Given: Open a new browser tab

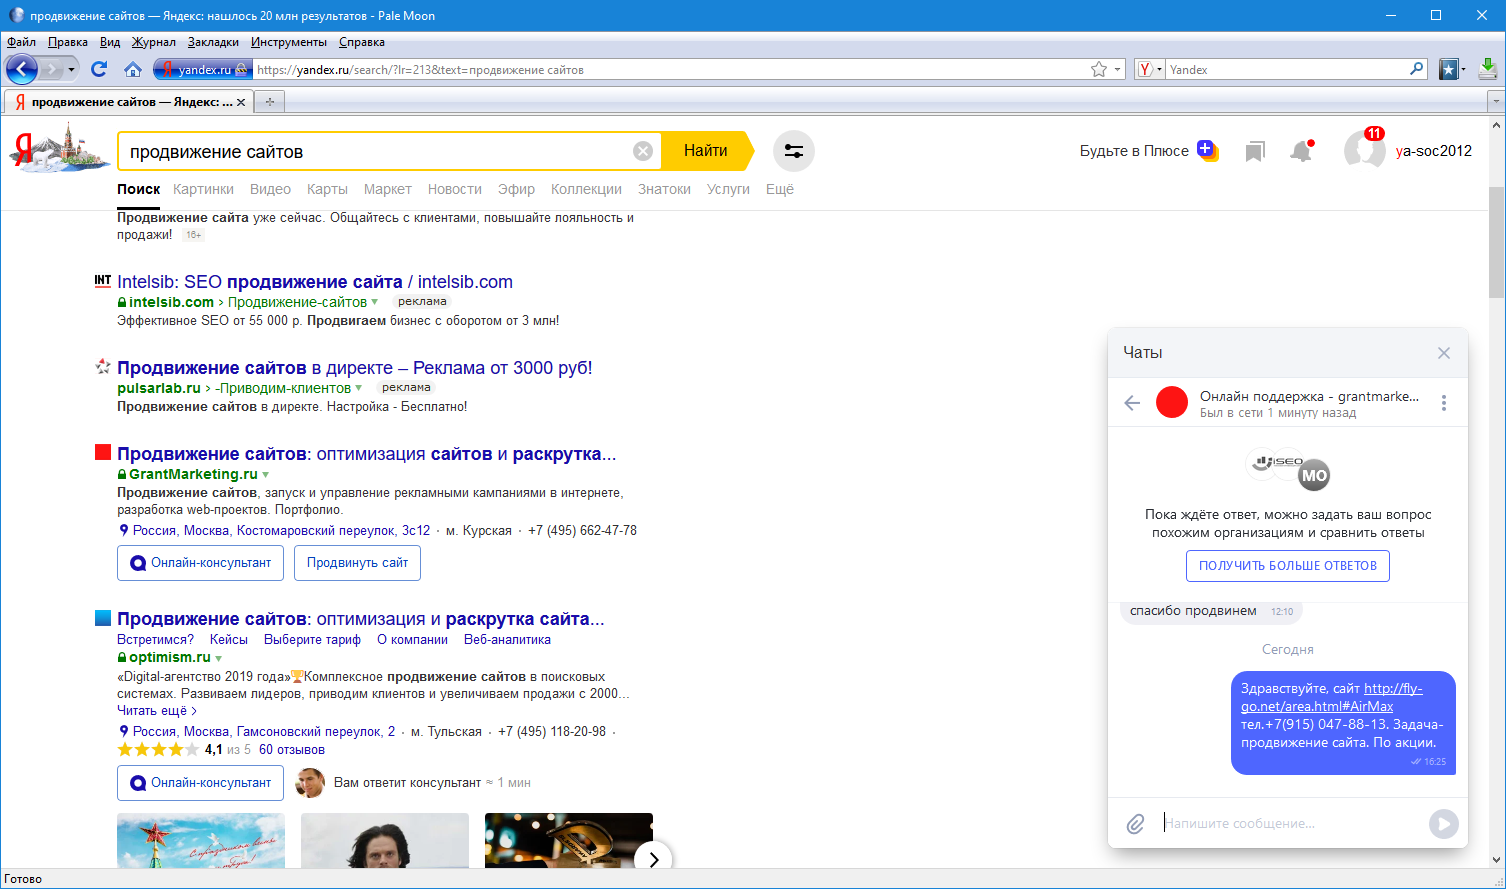Looking at the screenshot, I should (269, 102).
